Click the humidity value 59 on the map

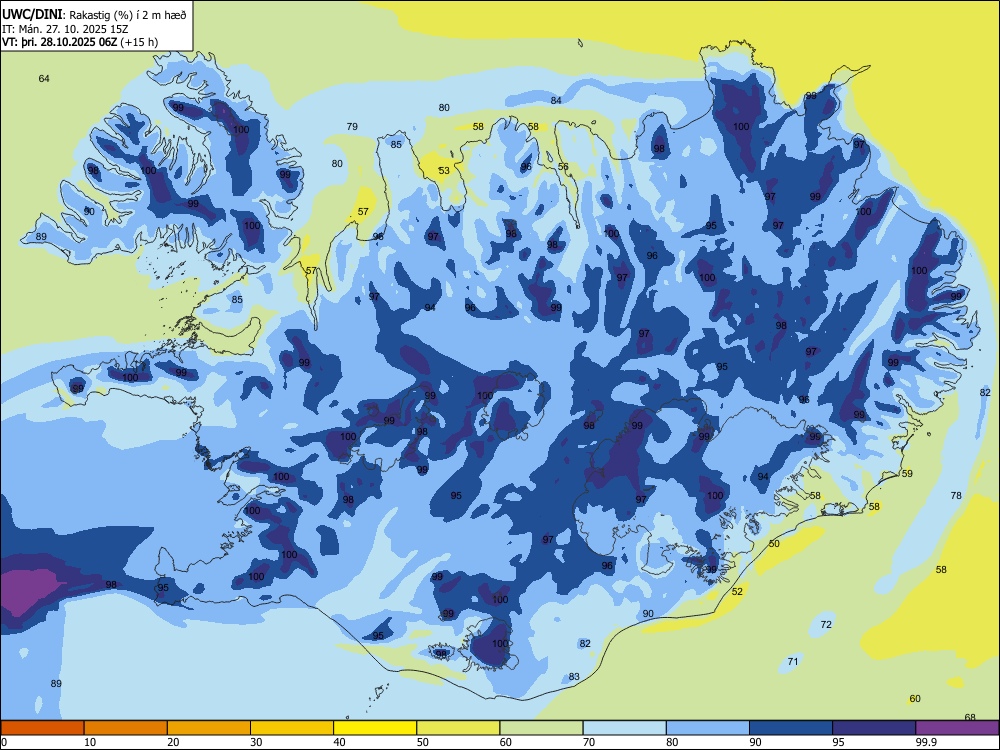(907, 473)
